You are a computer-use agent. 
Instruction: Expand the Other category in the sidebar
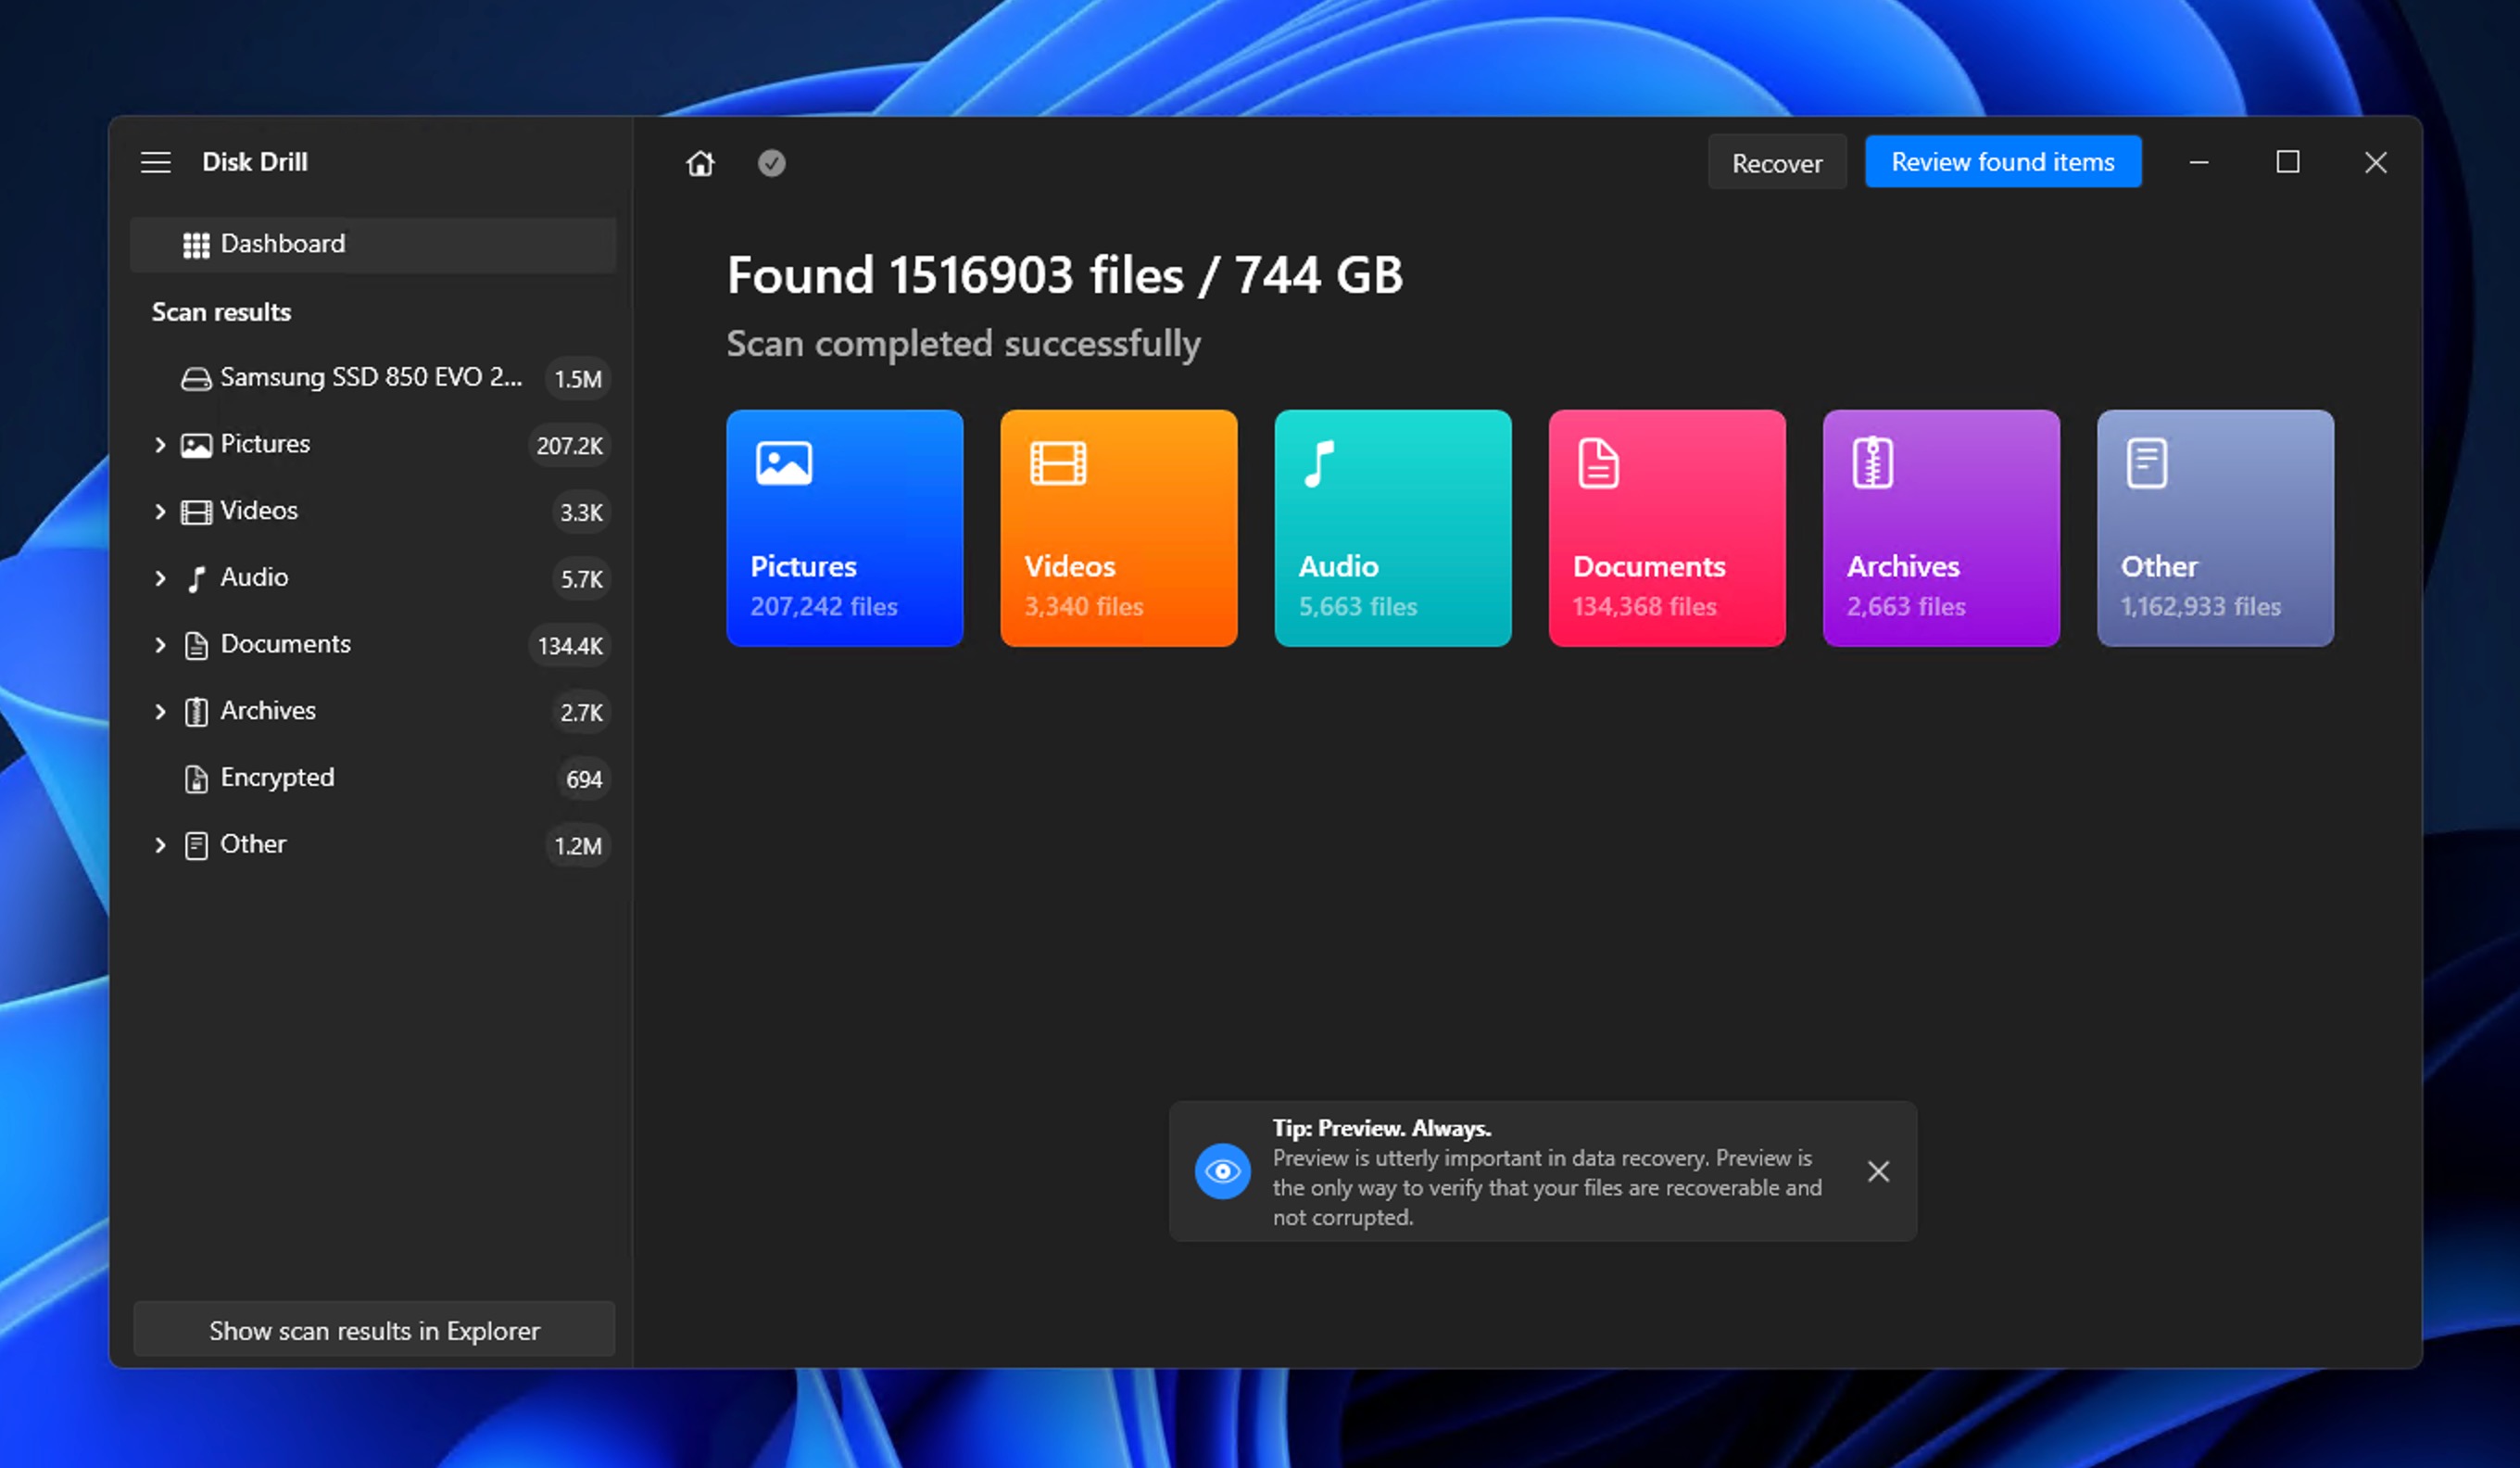click(x=160, y=845)
